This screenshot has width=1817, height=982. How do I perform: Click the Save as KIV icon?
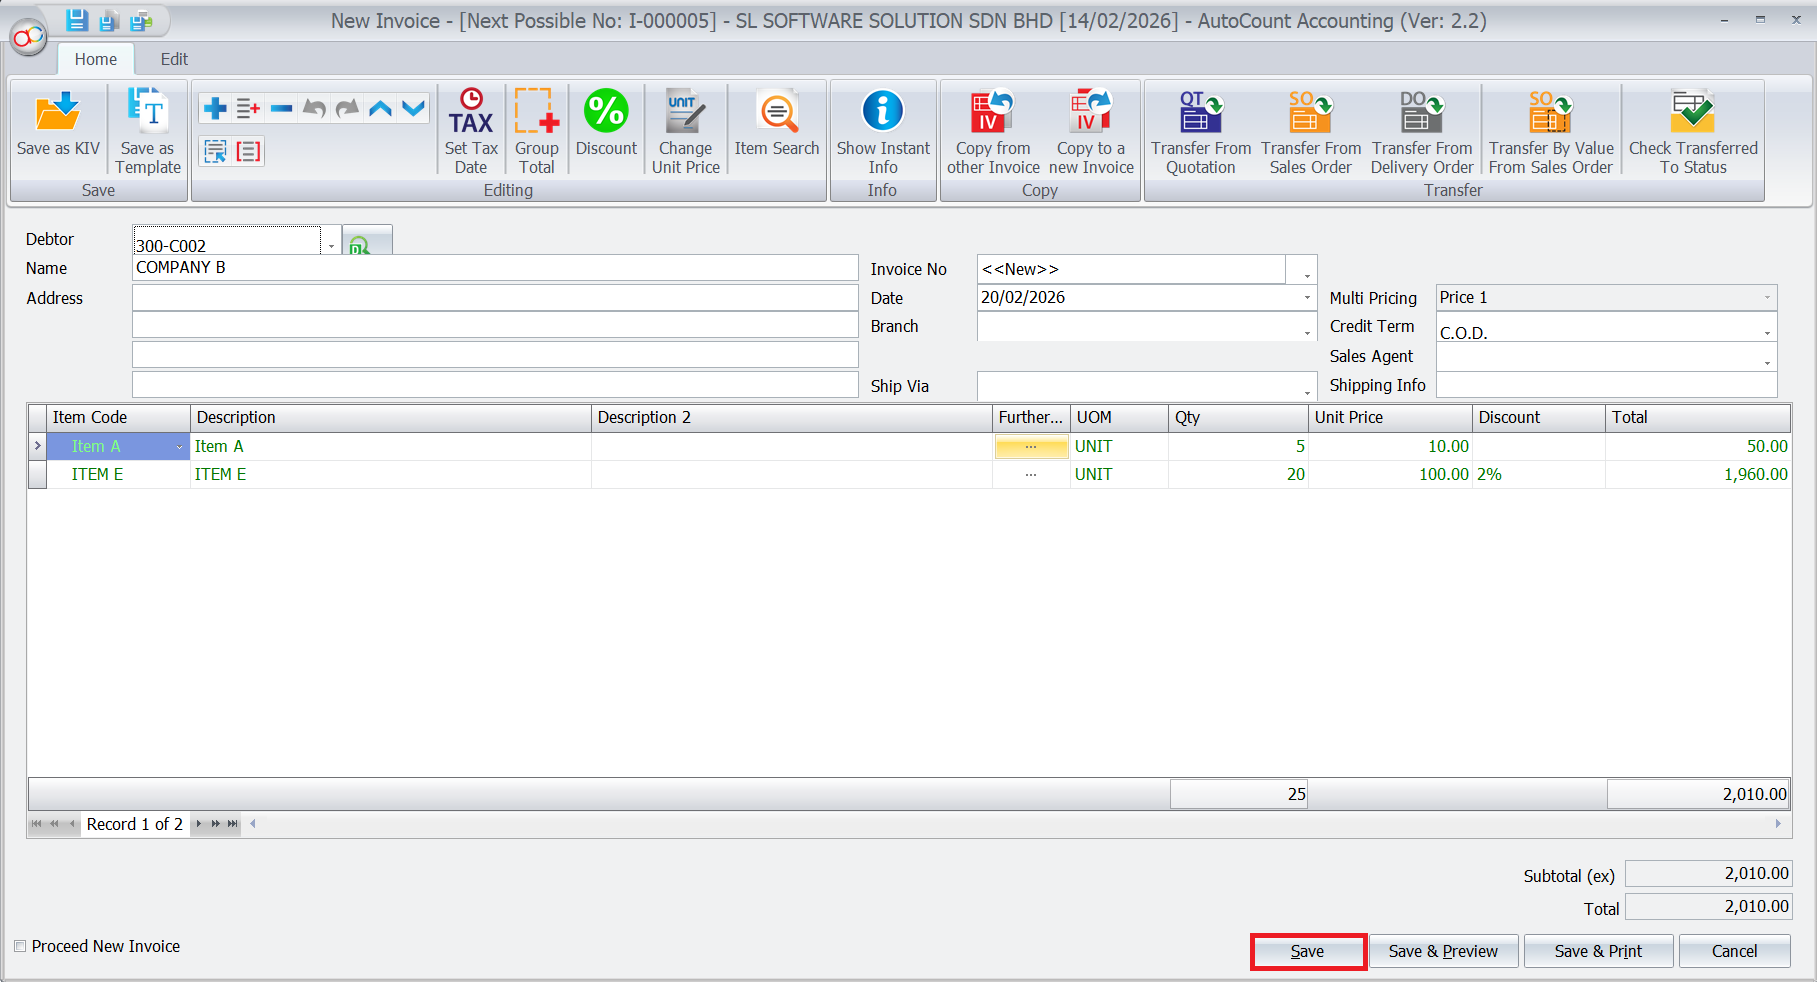click(x=58, y=112)
